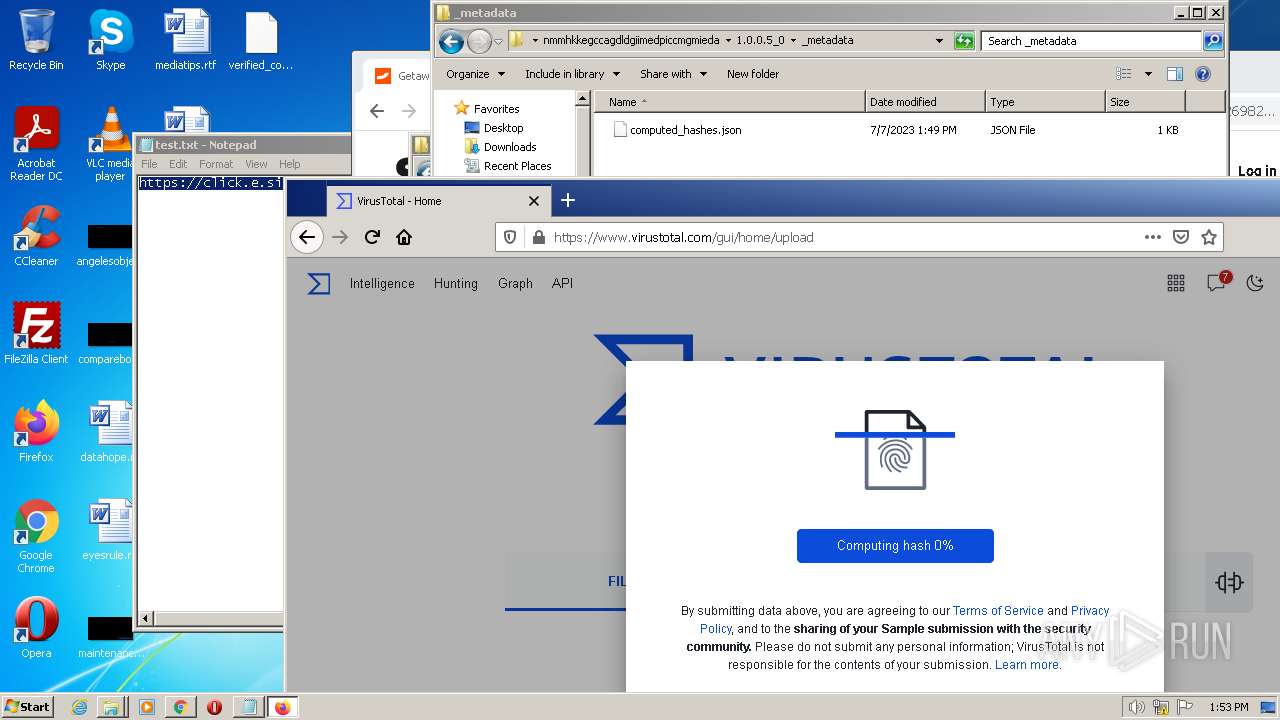1280x720 pixels.
Task: Click VirusTotal sigma logo in header
Action: point(319,284)
